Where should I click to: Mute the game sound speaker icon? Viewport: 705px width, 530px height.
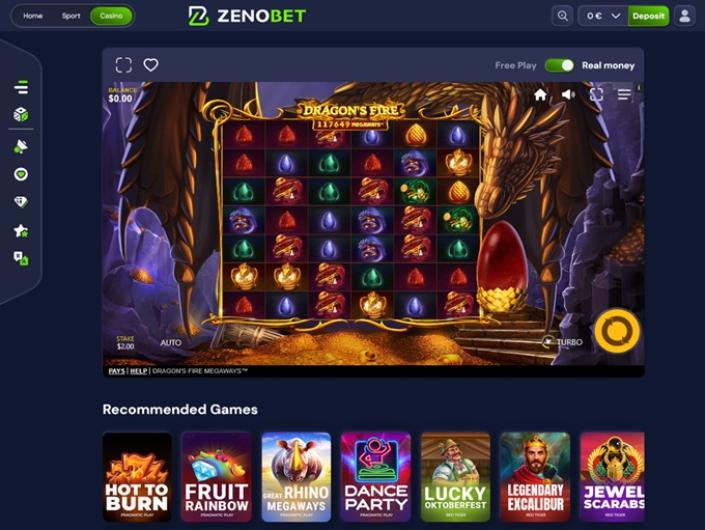pos(568,94)
